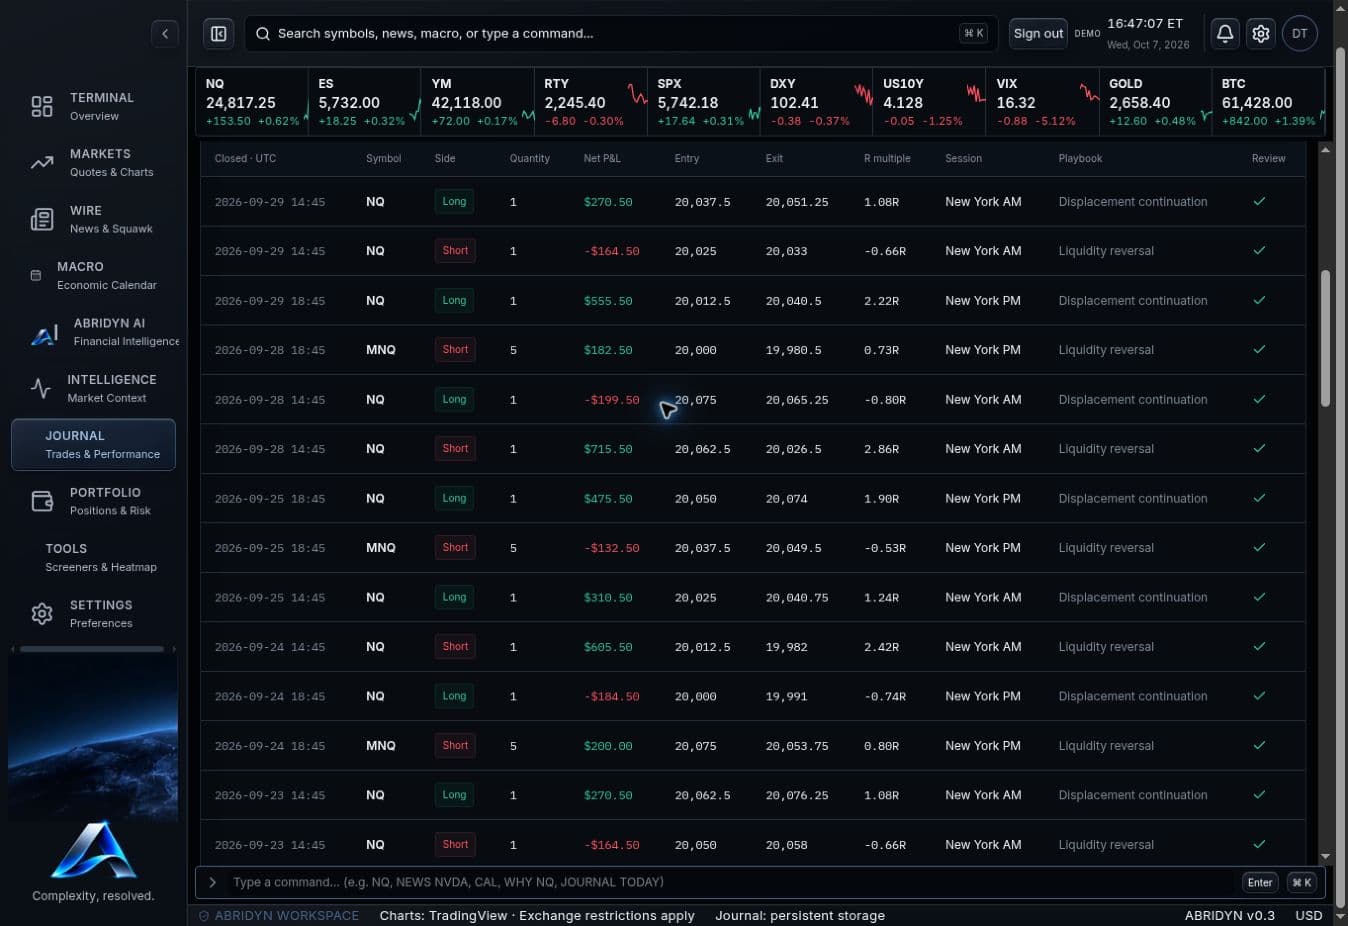
Task: Click the journal table vertical scrollbar thumb
Action: [1325, 338]
